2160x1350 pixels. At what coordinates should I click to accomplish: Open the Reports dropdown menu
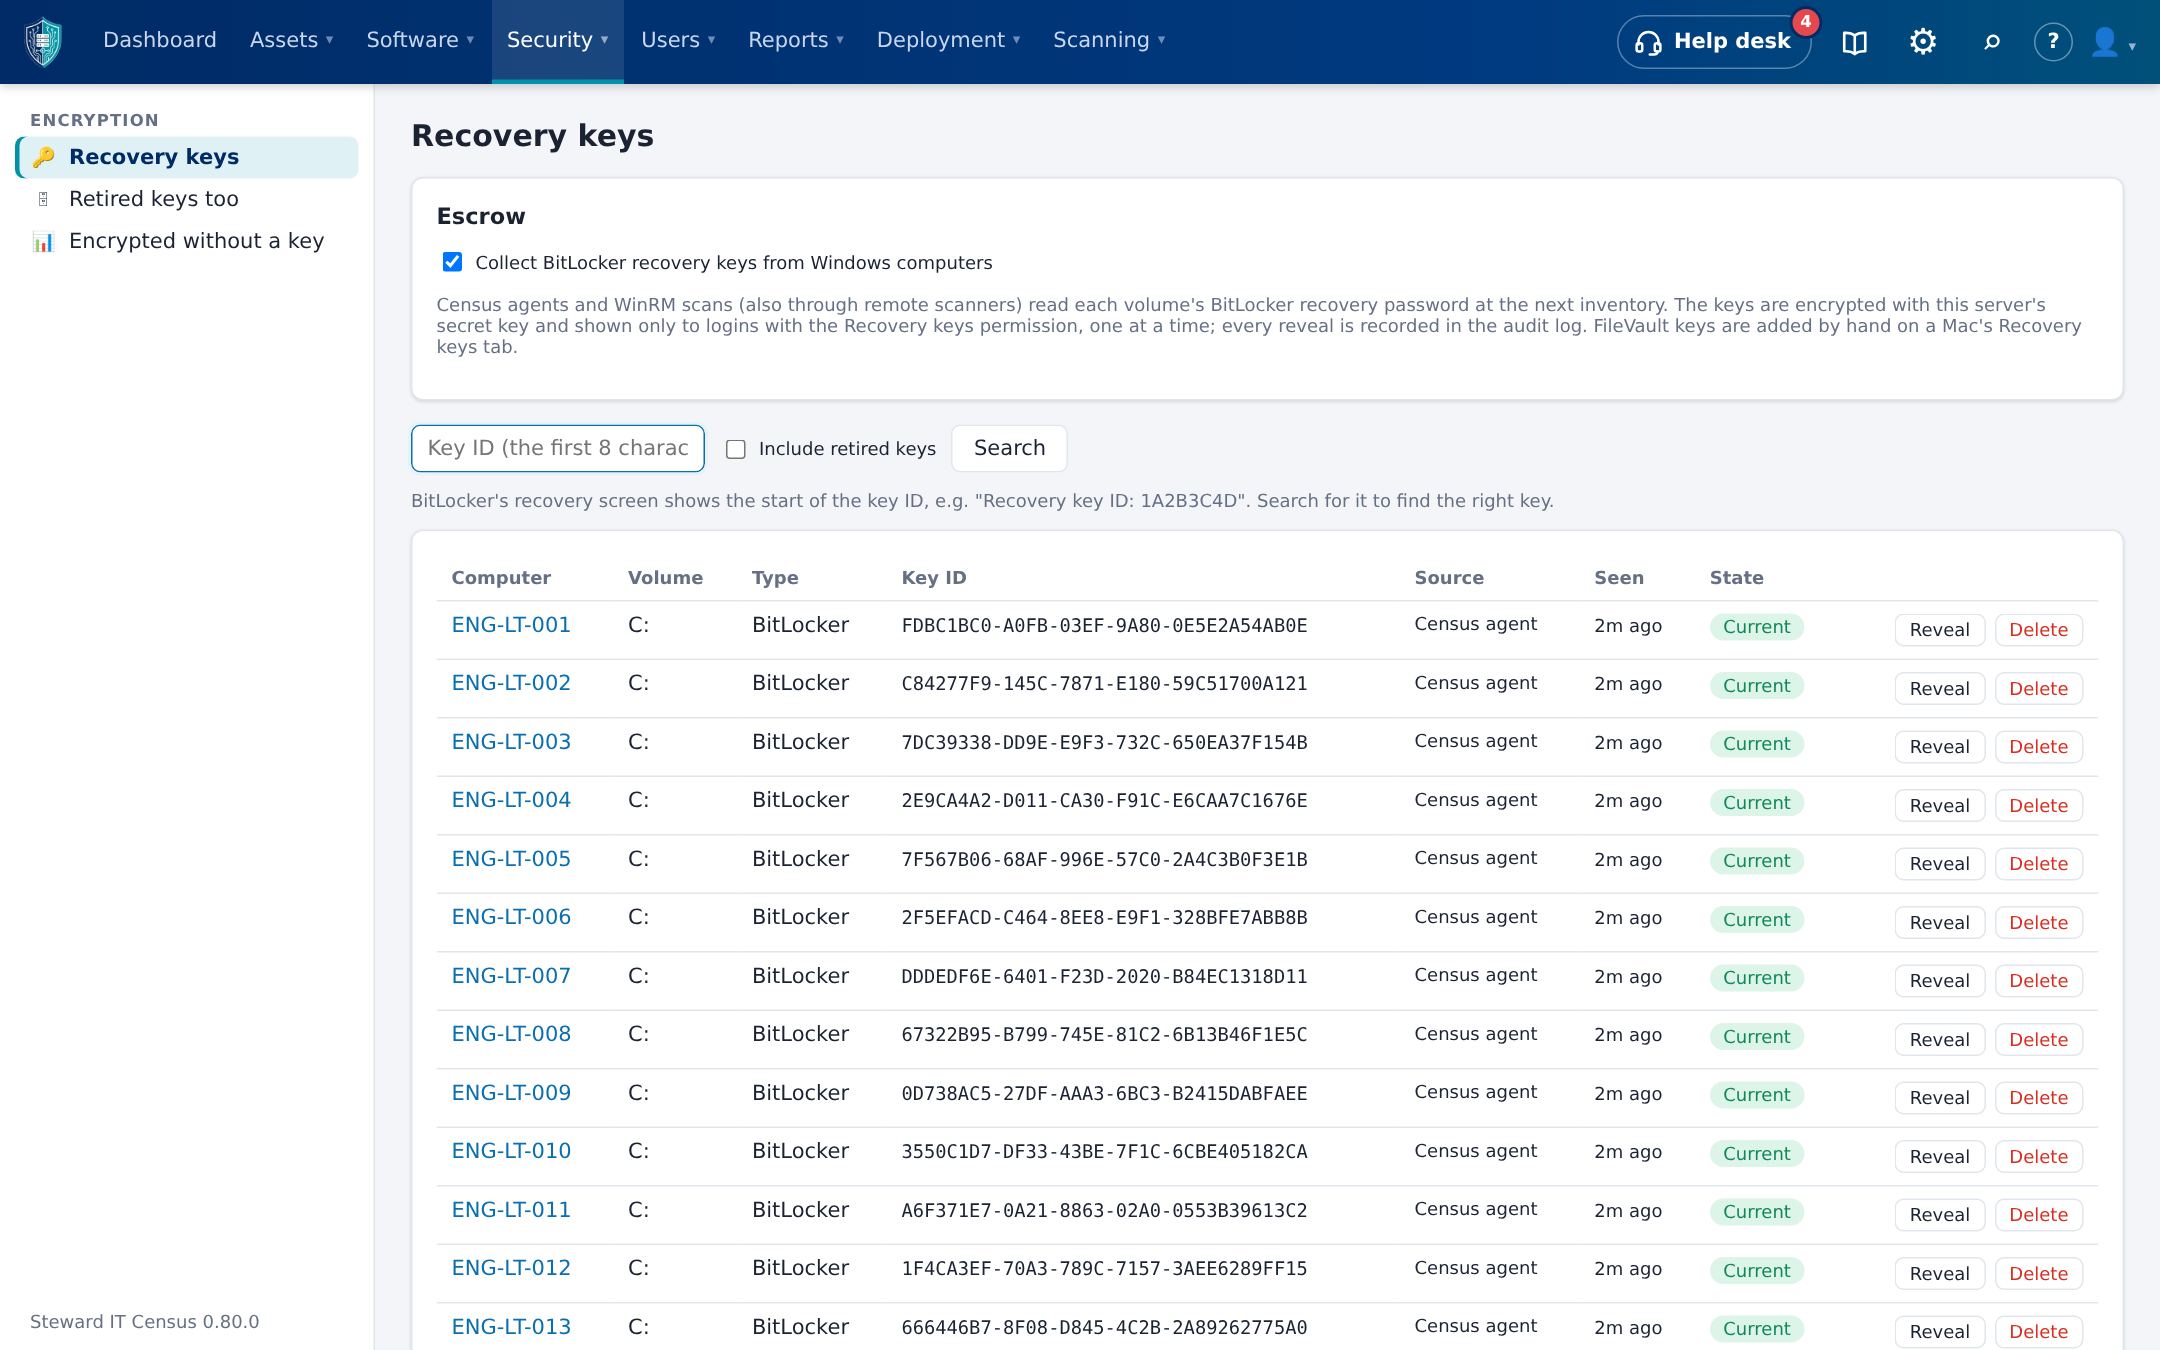click(x=796, y=40)
